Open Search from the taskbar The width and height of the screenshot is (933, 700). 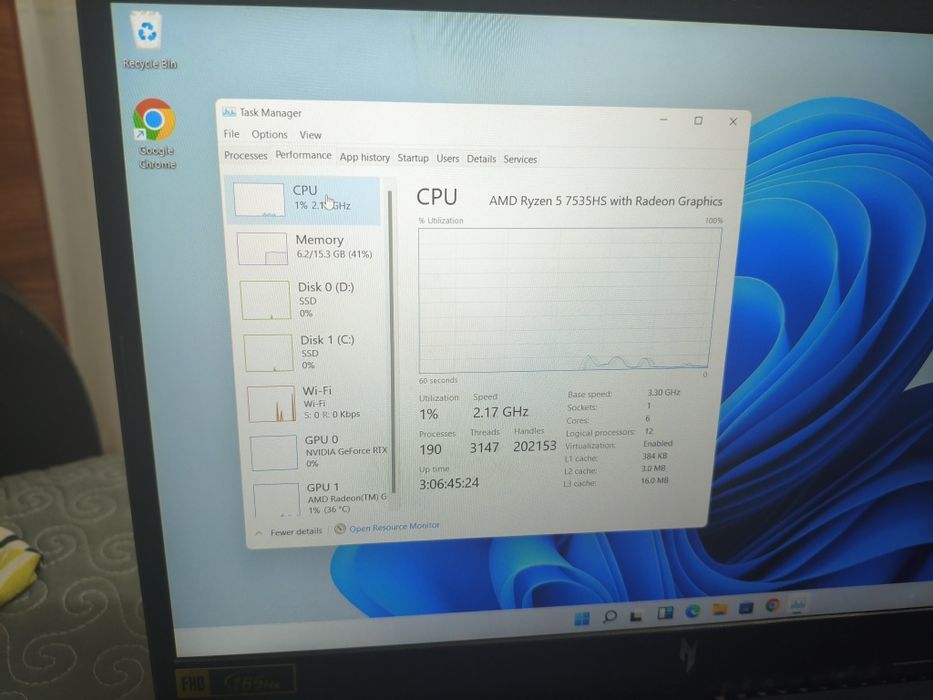(x=609, y=616)
